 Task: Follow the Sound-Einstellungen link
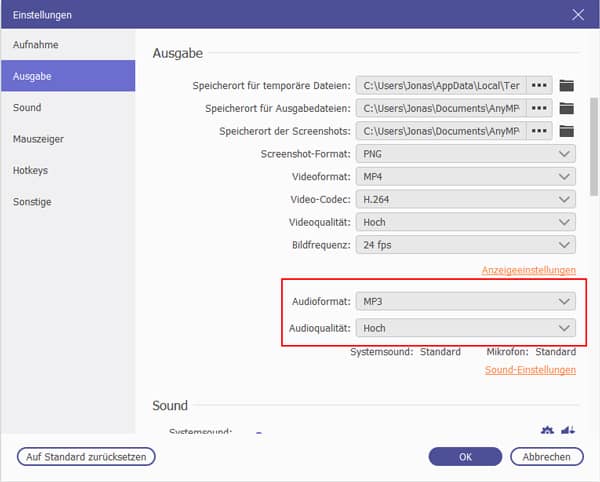[x=530, y=370]
